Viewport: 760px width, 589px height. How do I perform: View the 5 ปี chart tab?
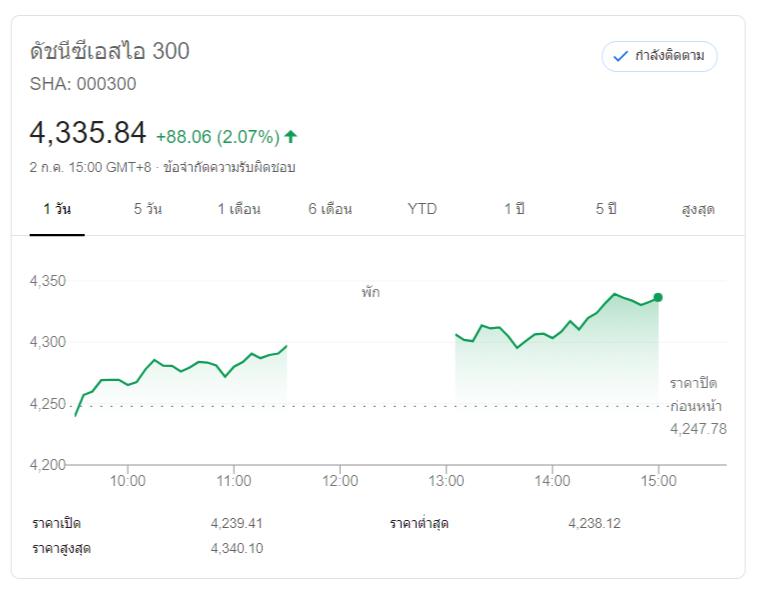click(606, 209)
